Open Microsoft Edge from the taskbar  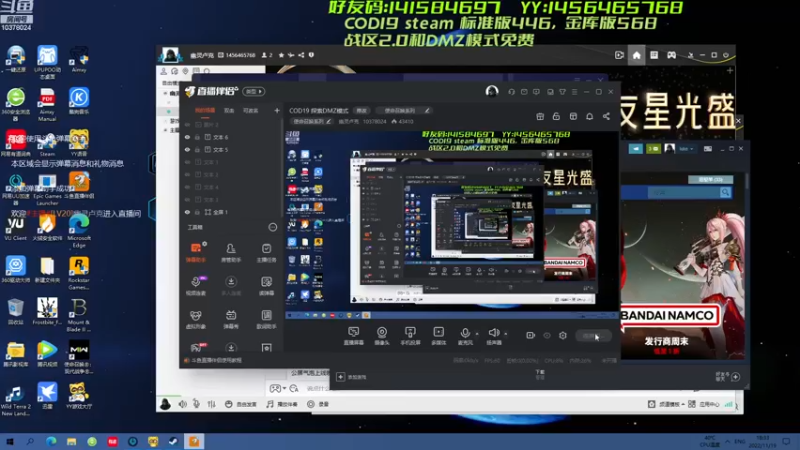click(51, 441)
